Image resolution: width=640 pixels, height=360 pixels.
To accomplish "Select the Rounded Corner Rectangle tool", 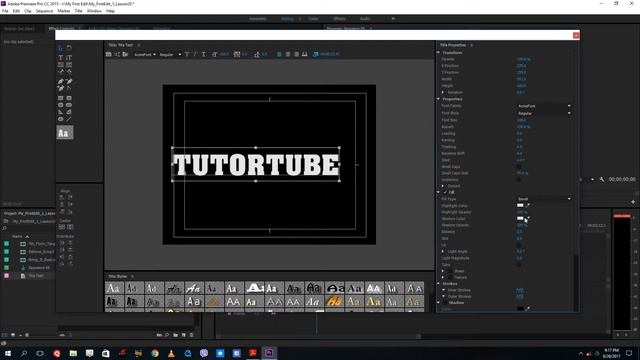I will pyautogui.click(x=69, y=98).
